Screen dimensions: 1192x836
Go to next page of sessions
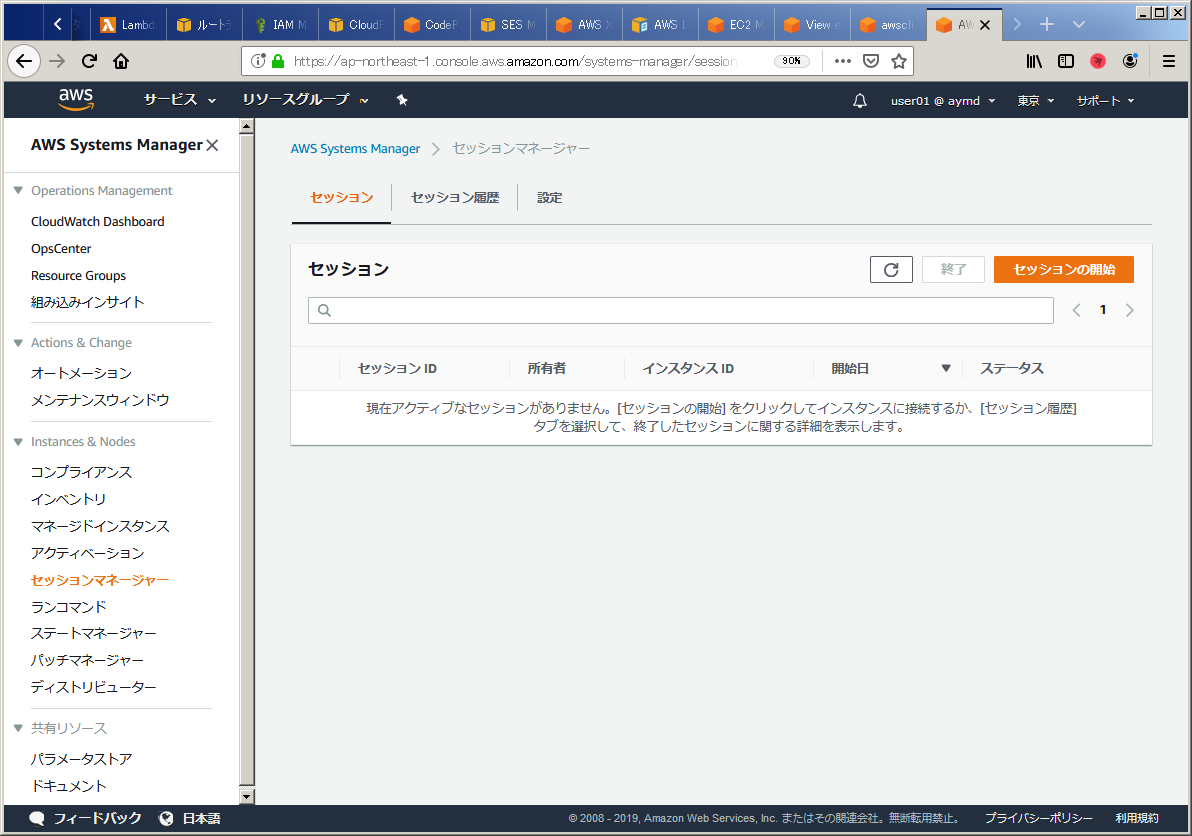click(1130, 310)
